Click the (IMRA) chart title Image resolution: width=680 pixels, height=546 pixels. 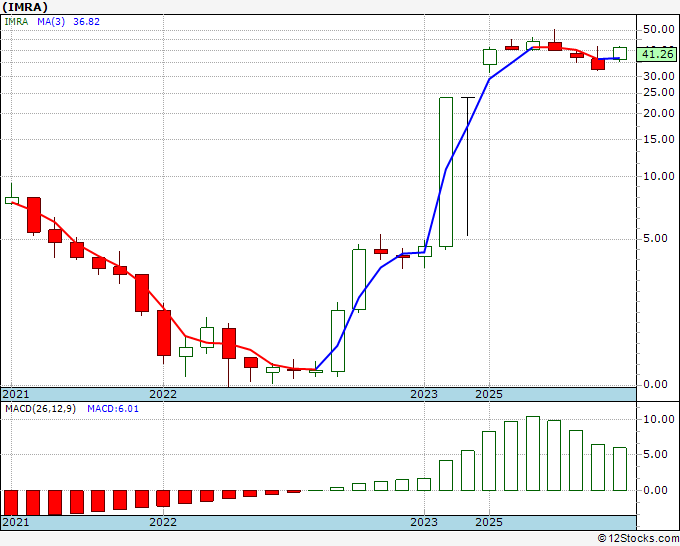point(25,7)
